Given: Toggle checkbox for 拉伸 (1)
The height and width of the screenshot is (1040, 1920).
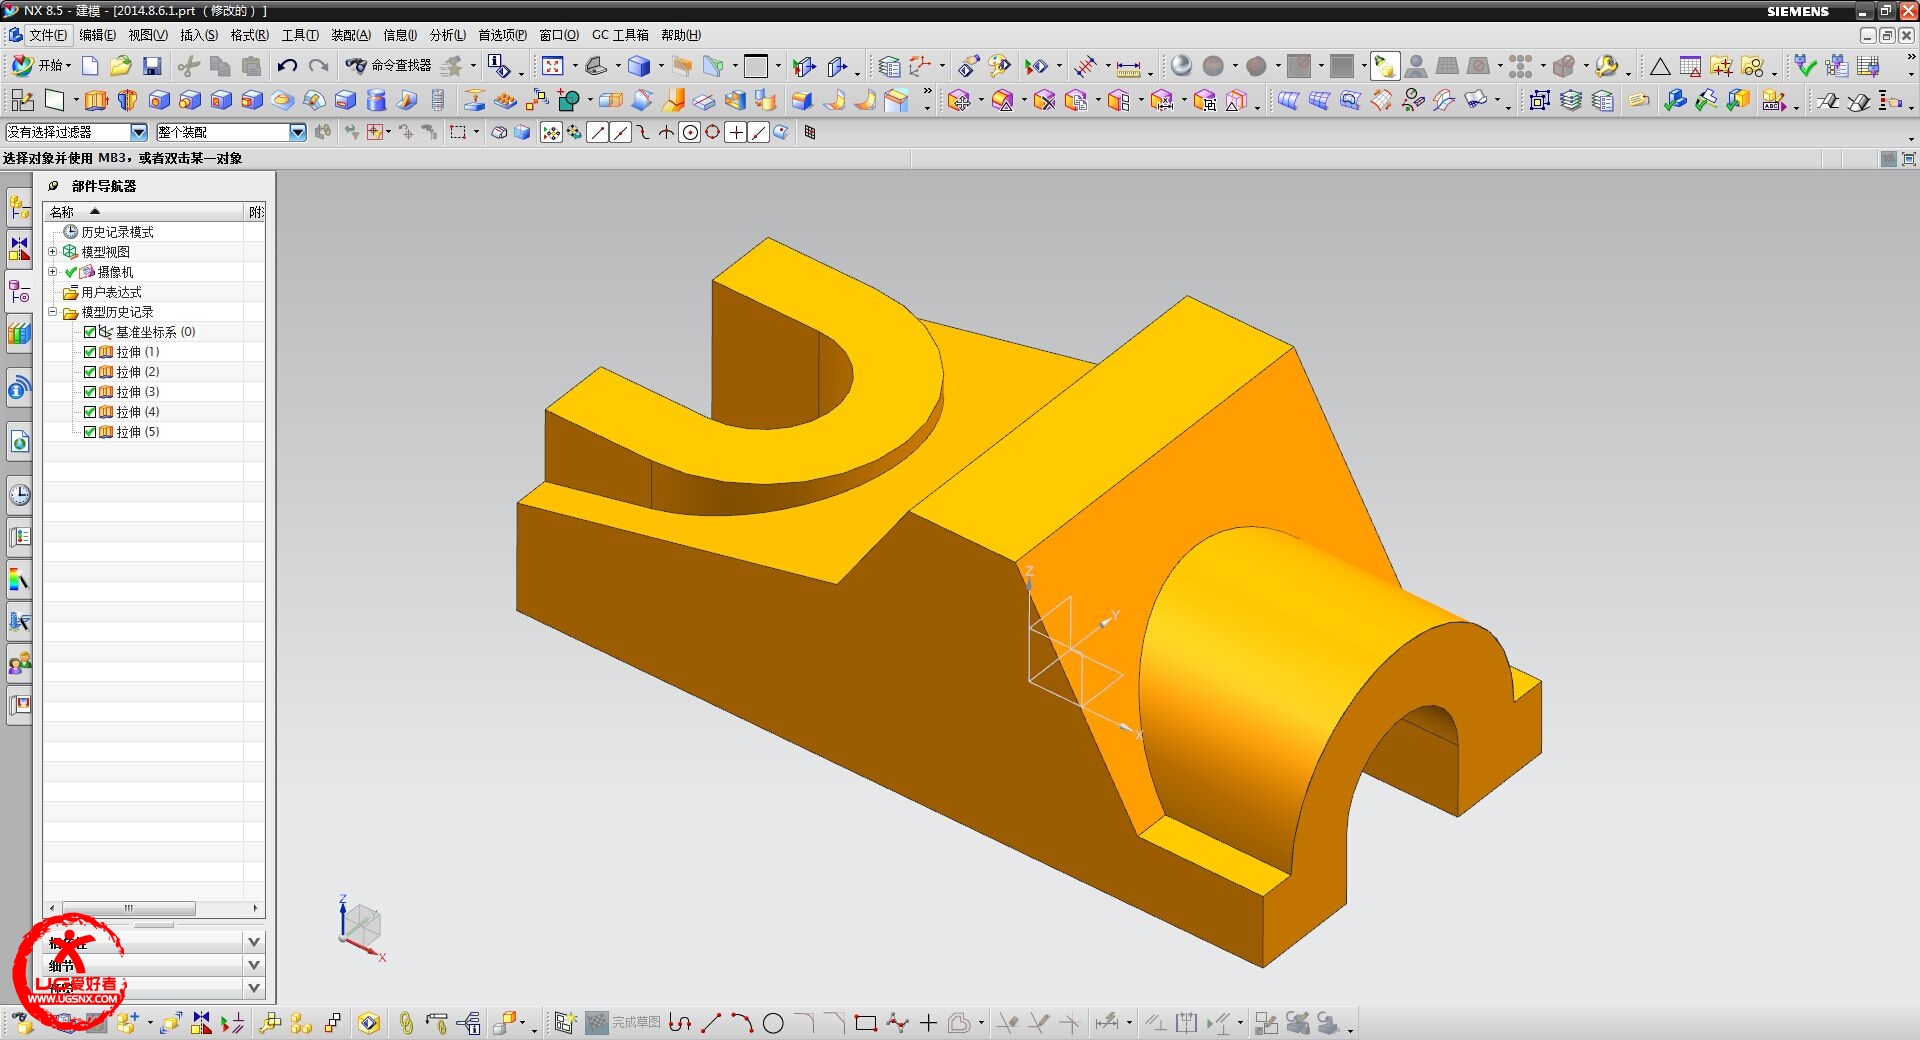Looking at the screenshot, I should point(90,352).
